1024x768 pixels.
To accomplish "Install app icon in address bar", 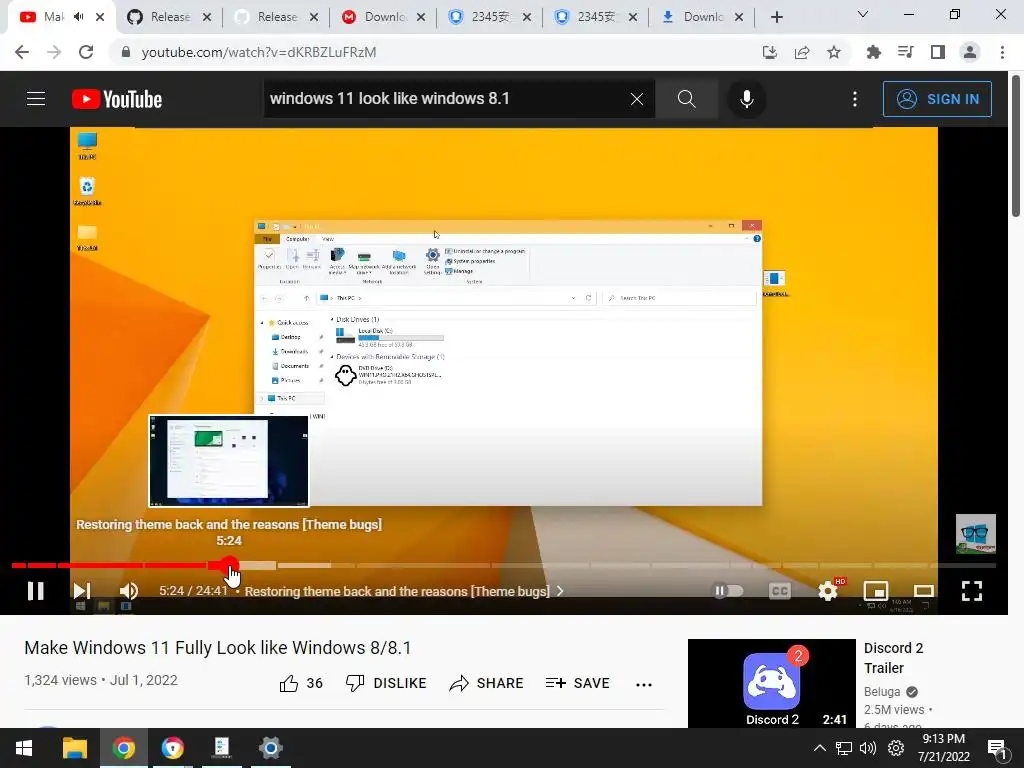I will pos(770,52).
